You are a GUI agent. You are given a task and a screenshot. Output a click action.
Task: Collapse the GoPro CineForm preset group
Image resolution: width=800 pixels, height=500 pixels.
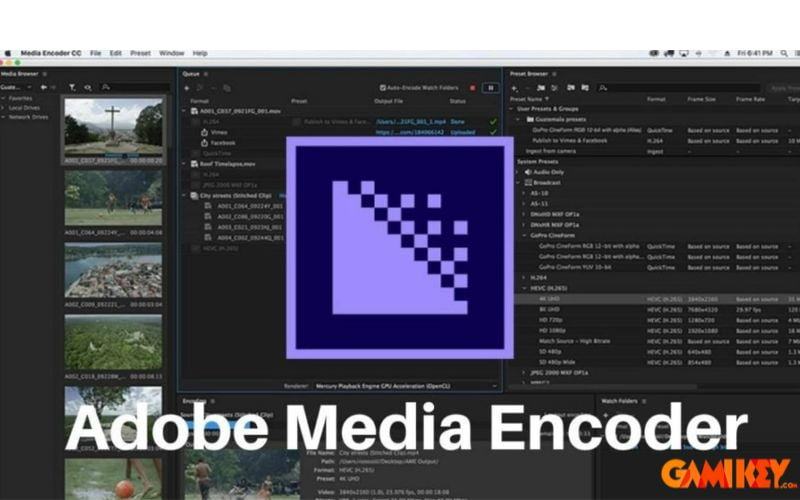tap(524, 236)
